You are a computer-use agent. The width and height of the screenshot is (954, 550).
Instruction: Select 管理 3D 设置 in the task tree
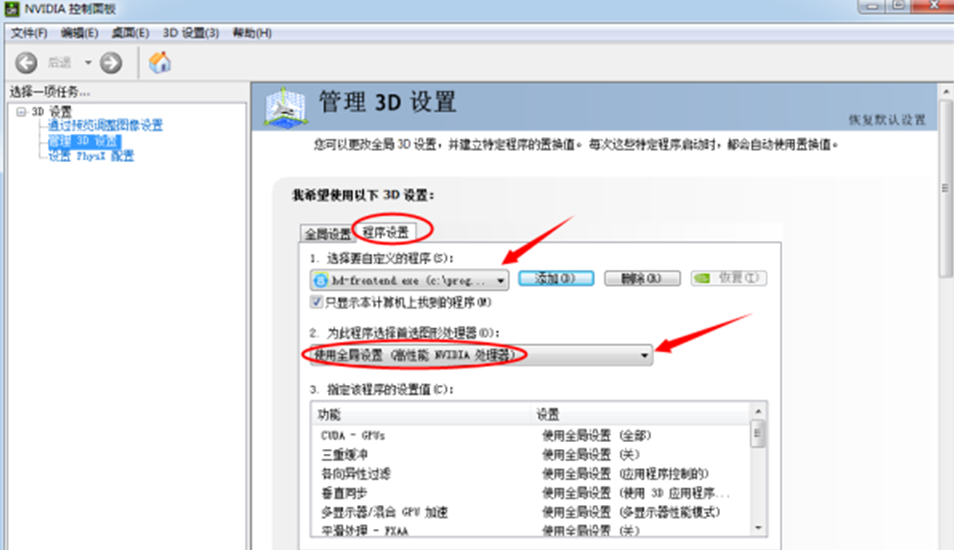click(x=84, y=141)
